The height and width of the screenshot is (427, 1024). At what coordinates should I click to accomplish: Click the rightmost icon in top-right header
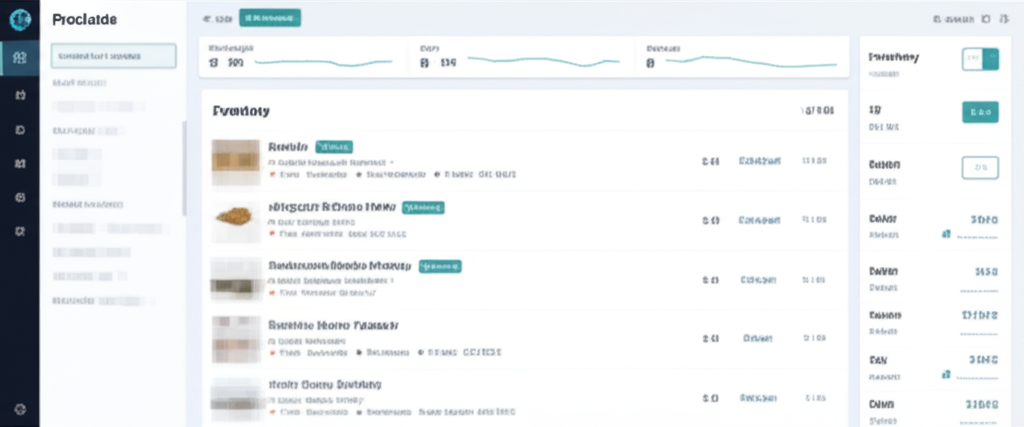1003,18
